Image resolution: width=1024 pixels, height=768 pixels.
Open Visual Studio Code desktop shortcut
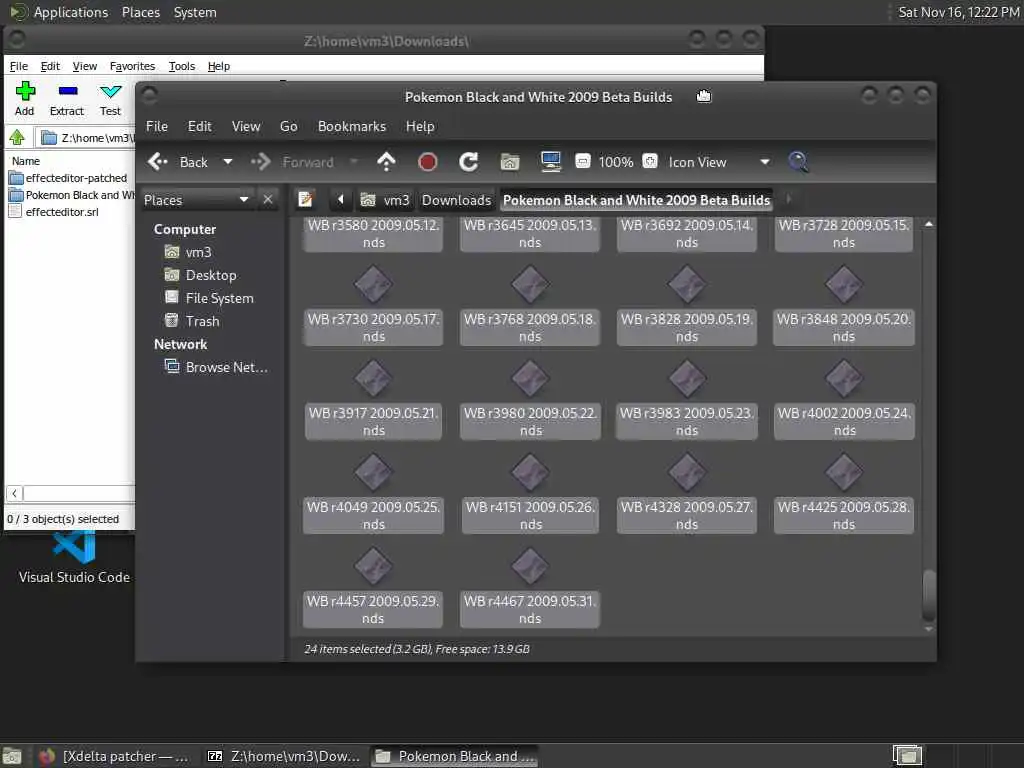74,556
